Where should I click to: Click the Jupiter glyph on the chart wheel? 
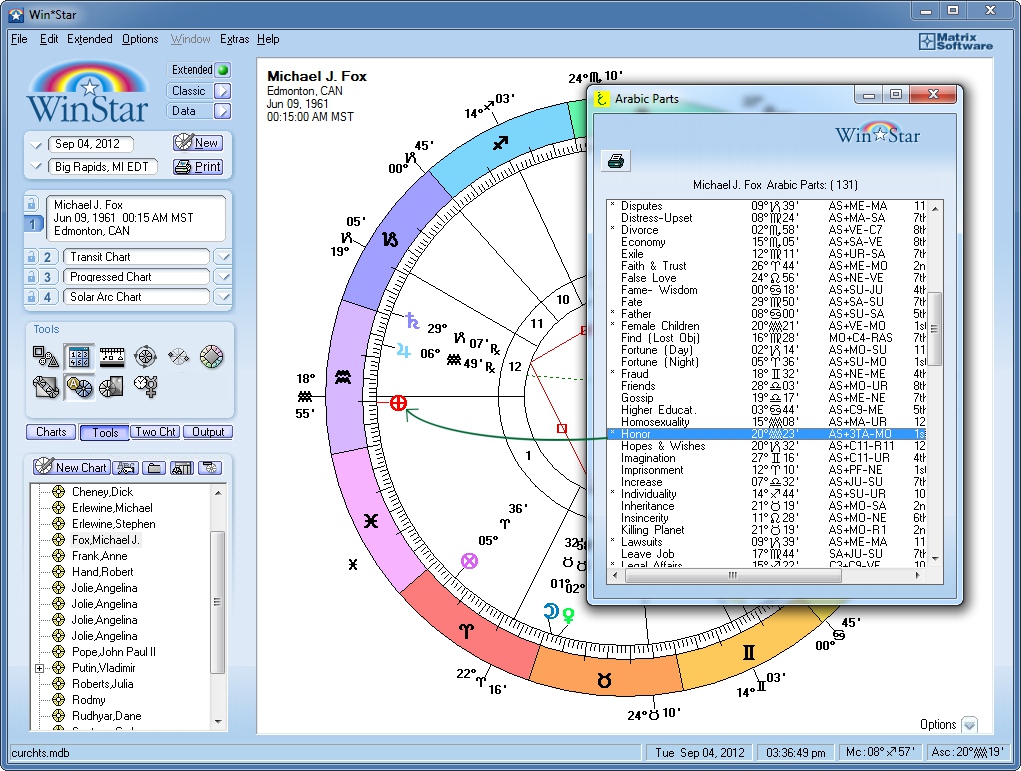(403, 351)
